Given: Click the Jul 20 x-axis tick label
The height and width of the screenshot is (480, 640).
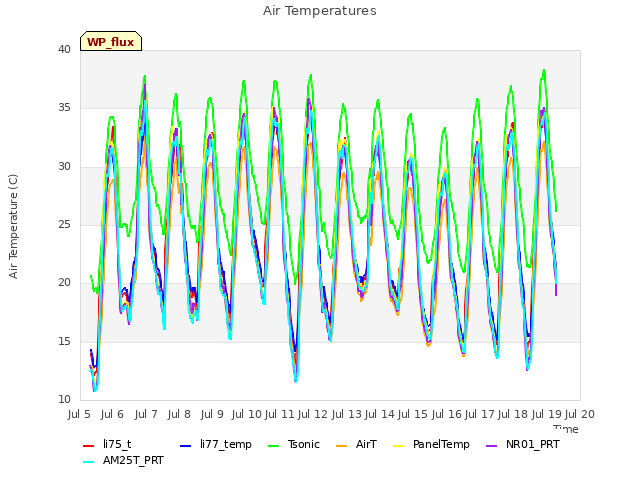Looking at the screenshot, I should click(x=580, y=414).
